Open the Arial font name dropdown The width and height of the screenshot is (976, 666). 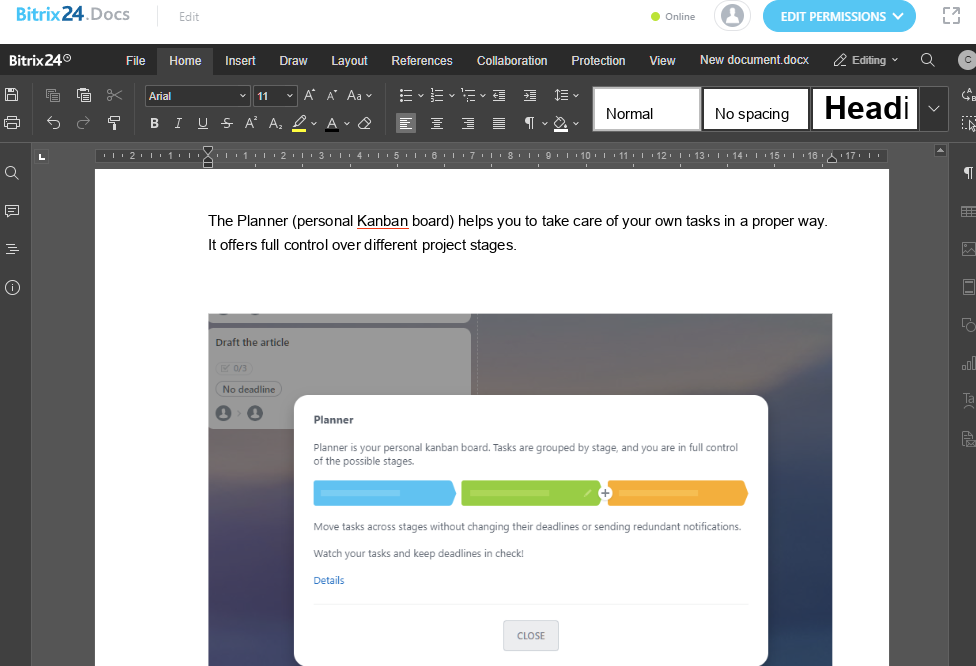click(197, 96)
